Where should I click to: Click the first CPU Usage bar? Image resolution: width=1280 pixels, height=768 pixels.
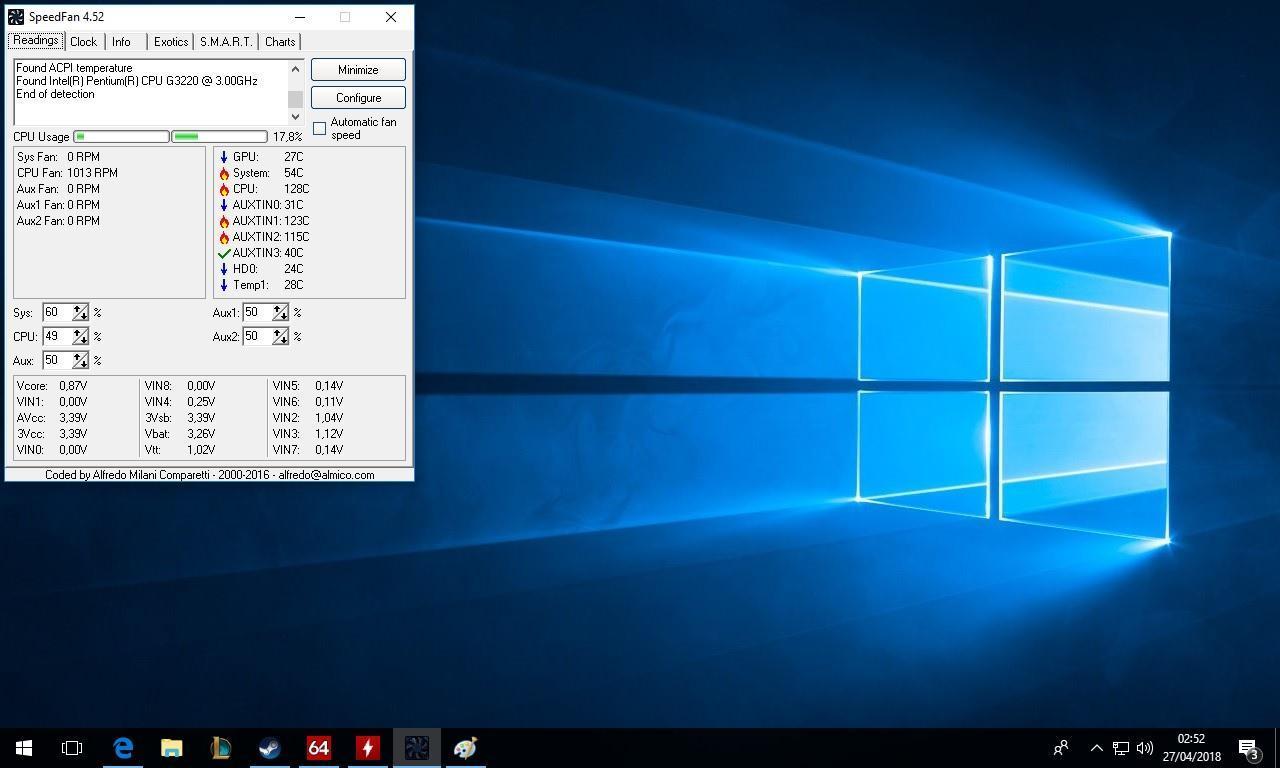pyautogui.click(x=122, y=137)
